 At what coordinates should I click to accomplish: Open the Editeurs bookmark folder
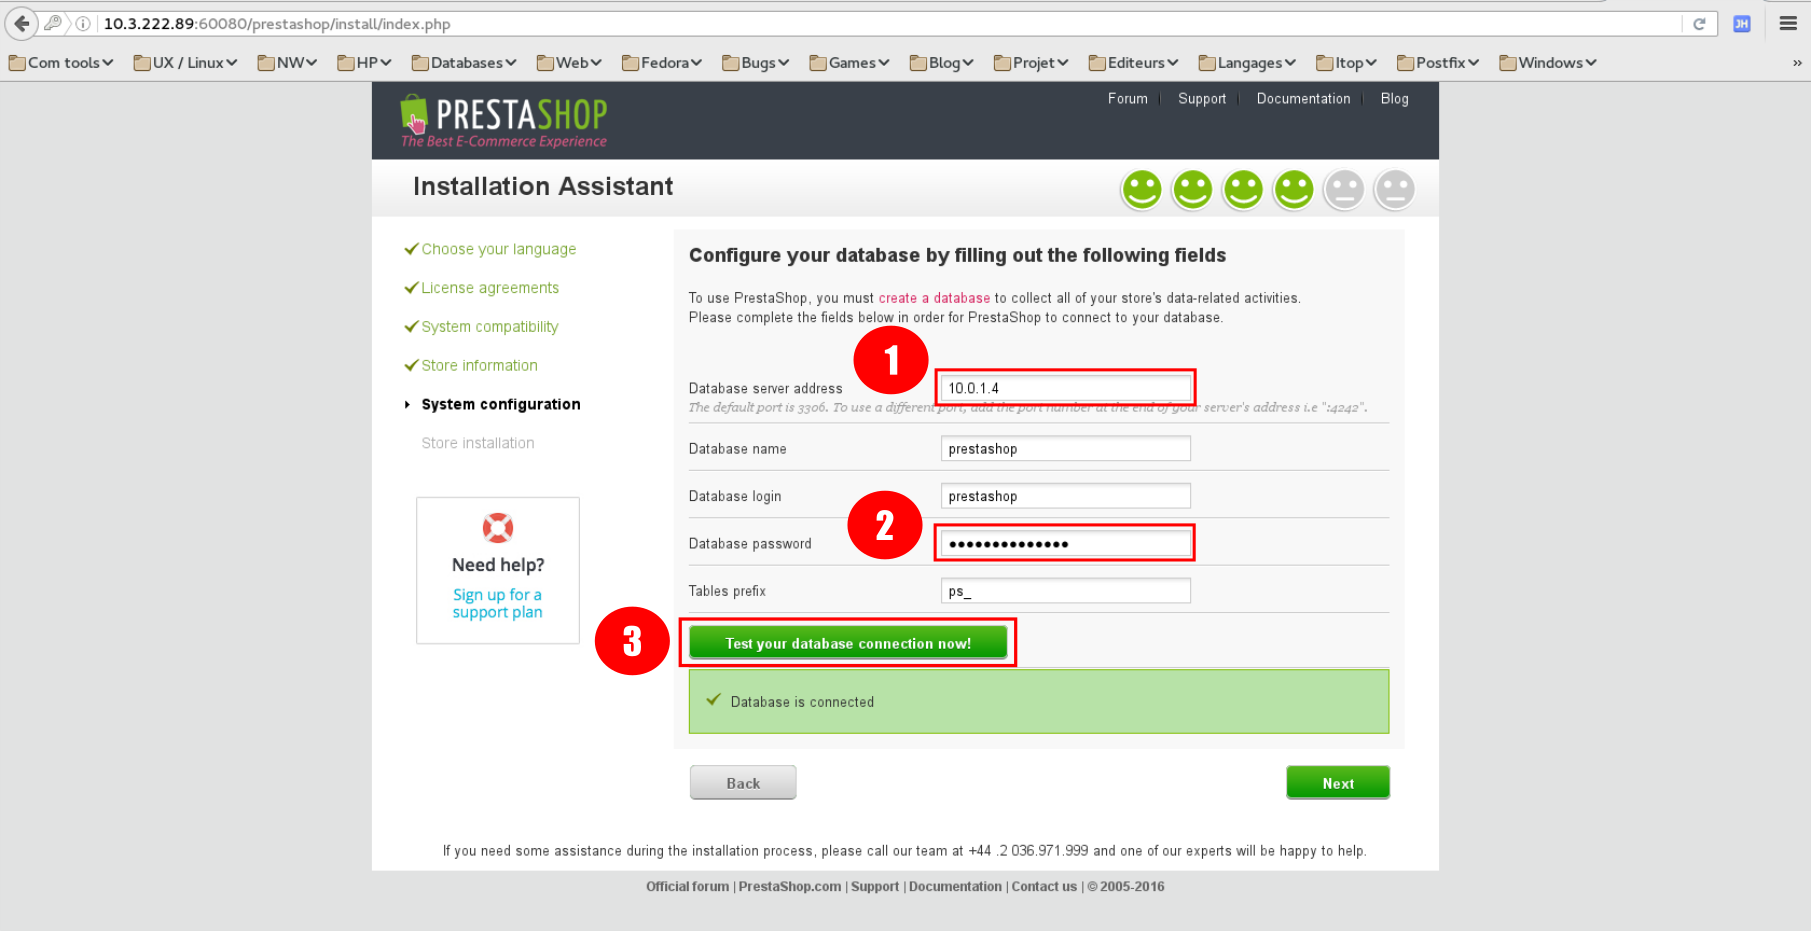pyautogui.click(x=1134, y=63)
